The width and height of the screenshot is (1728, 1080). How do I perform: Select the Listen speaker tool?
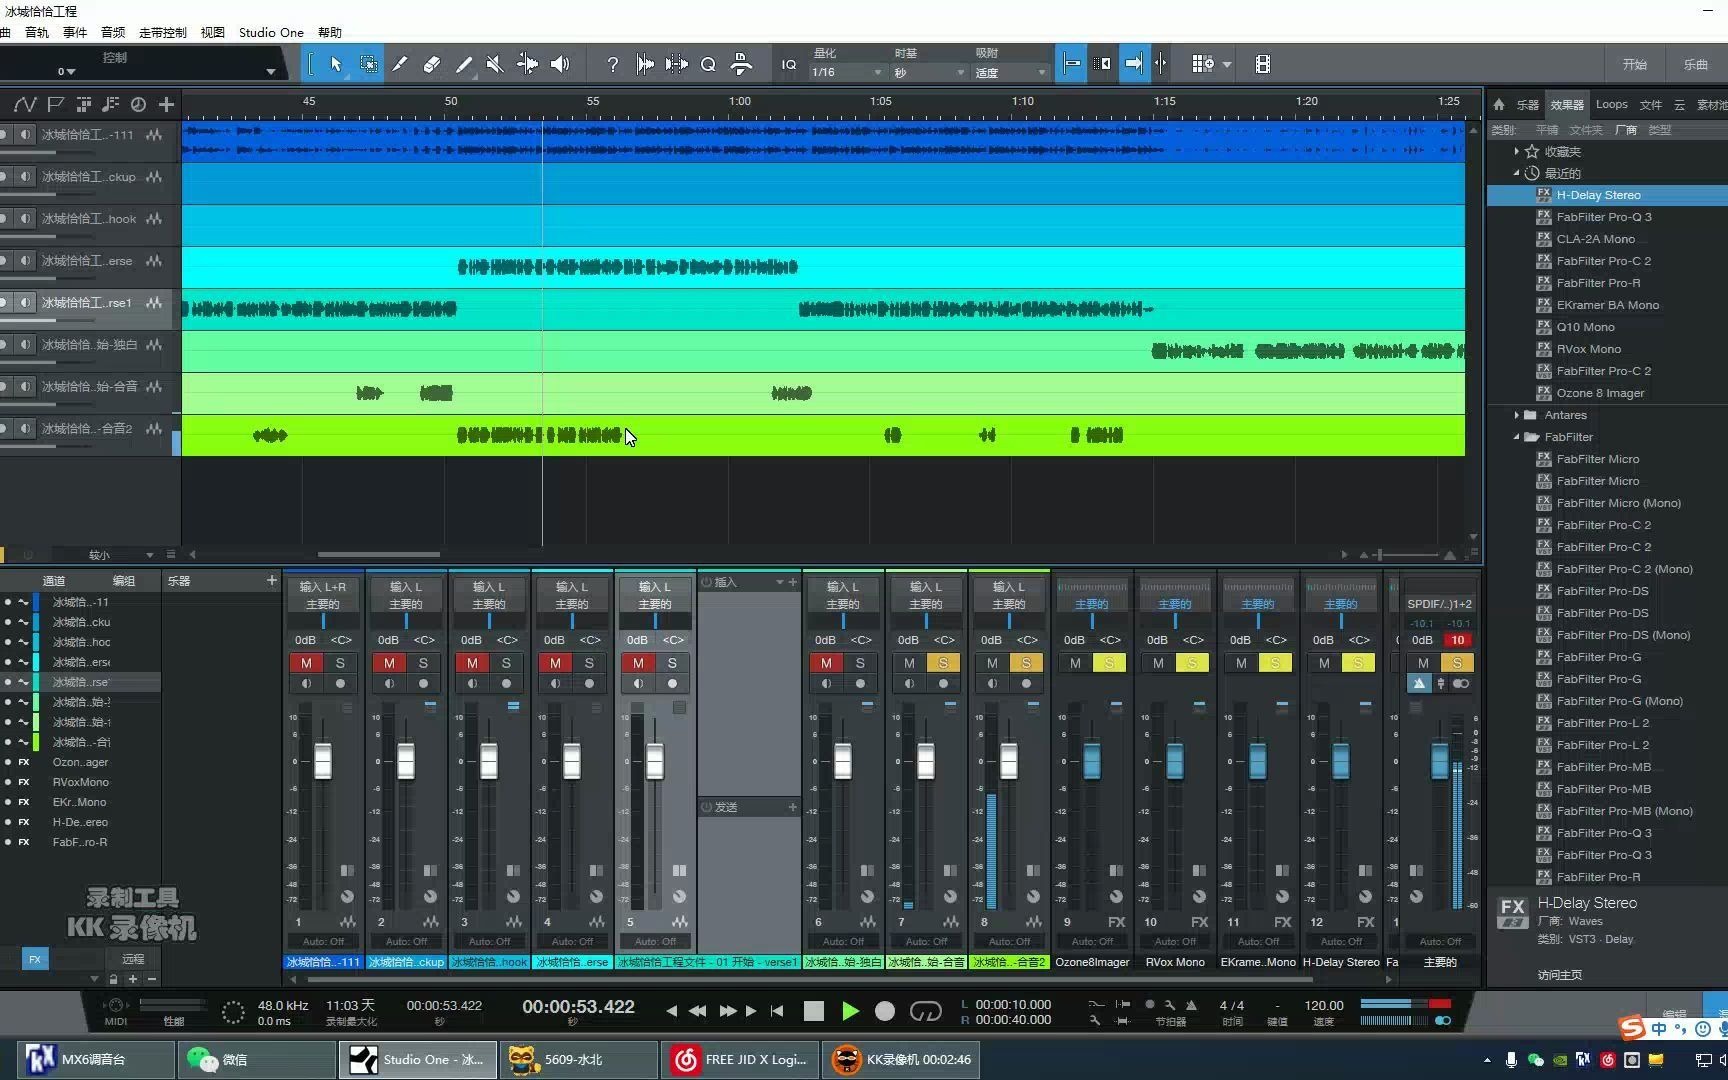click(560, 64)
